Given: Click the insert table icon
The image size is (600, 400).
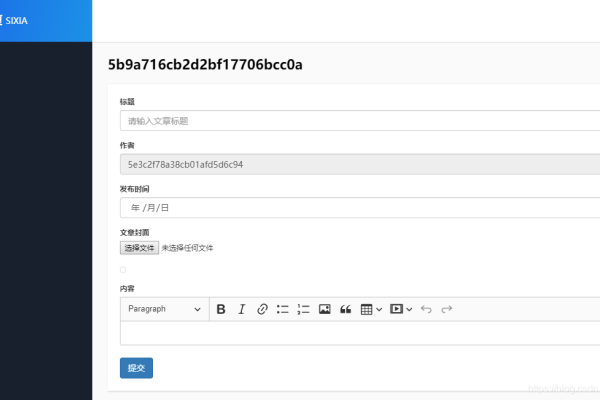Looking at the screenshot, I should point(366,309).
